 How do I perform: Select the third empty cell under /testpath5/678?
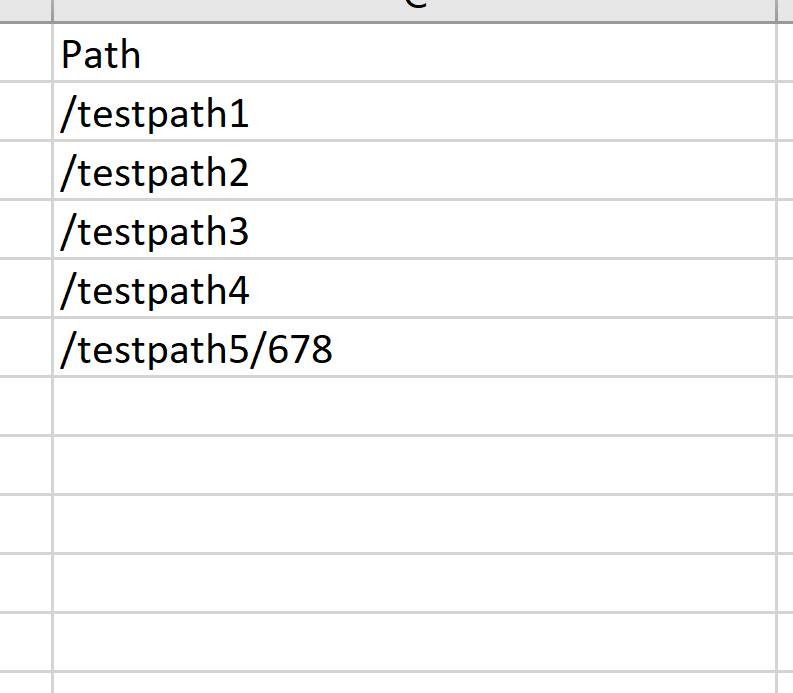[x=414, y=525]
